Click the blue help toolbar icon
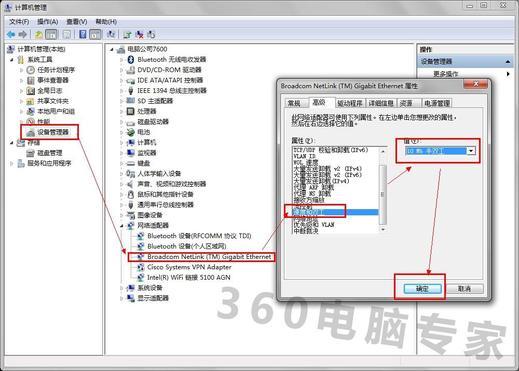 coord(83,34)
